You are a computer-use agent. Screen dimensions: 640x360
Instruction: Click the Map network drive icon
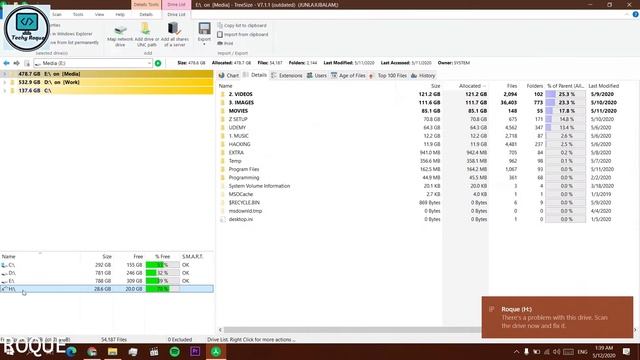pos(120,30)
